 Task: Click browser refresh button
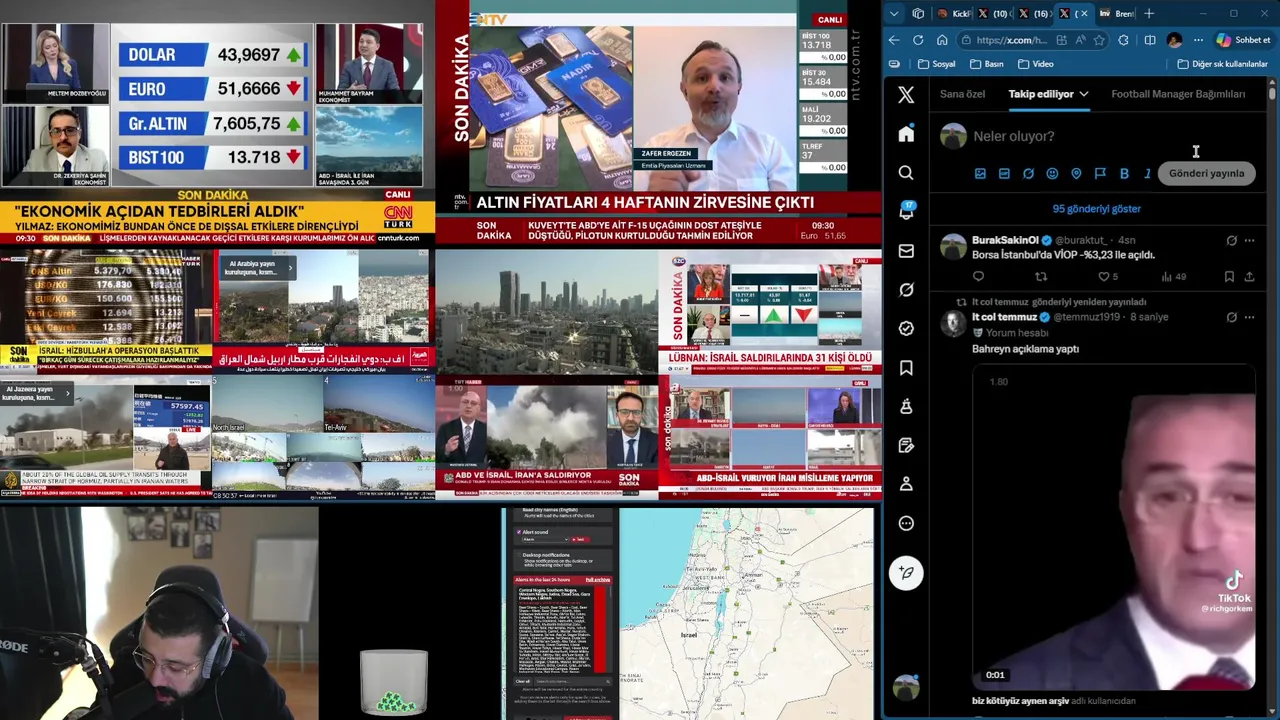918,40
